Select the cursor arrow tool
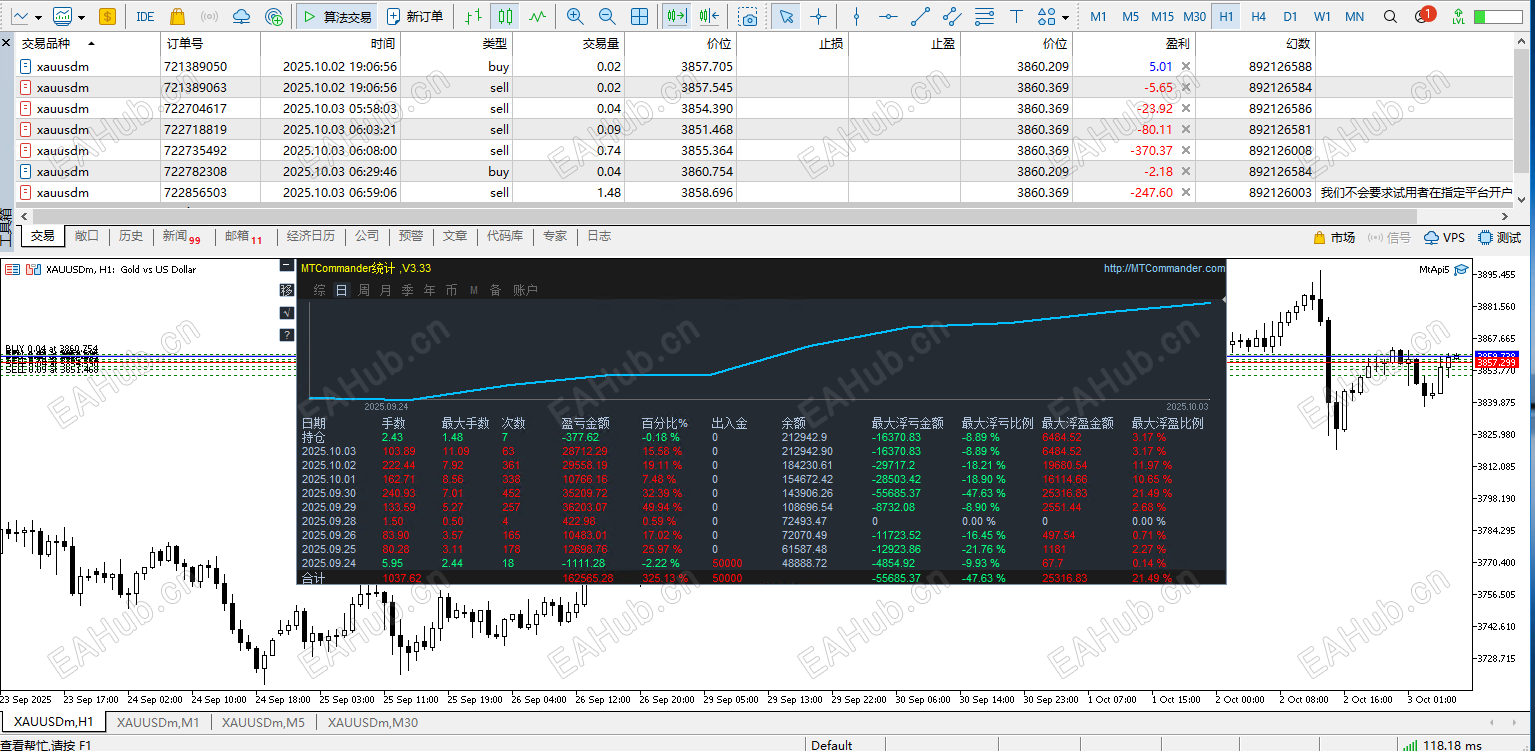Screen dimensions: 1535x751 786,16
